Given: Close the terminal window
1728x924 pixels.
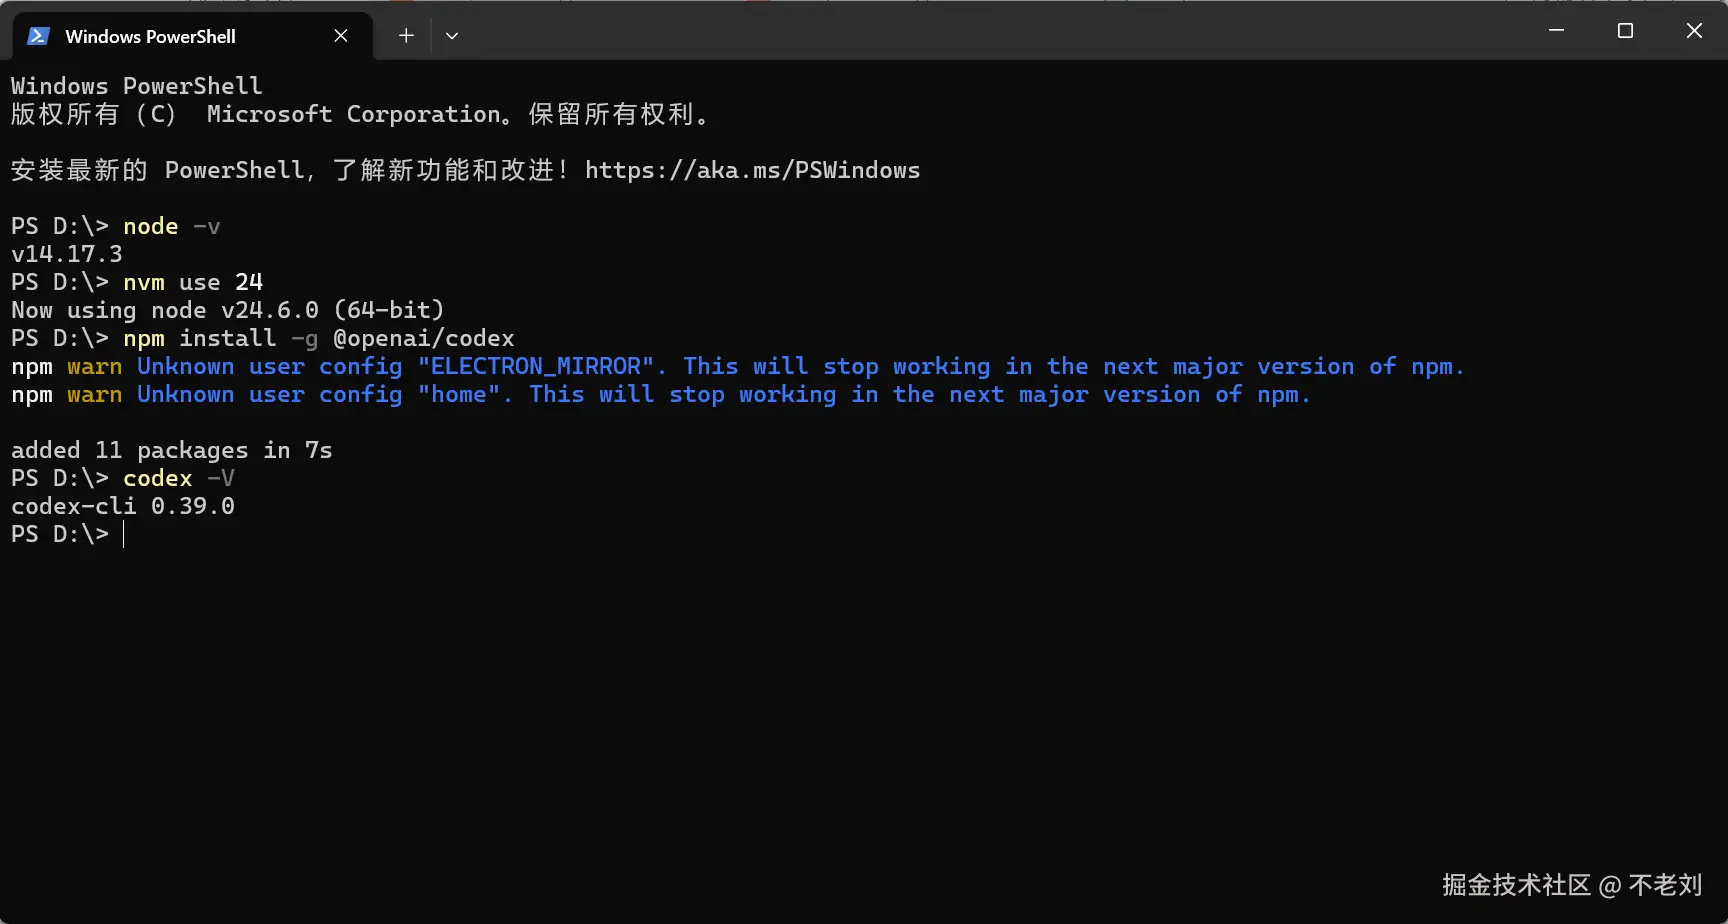Looking at the screenshot, I should pyautogui.click(x=1694, y=31).
